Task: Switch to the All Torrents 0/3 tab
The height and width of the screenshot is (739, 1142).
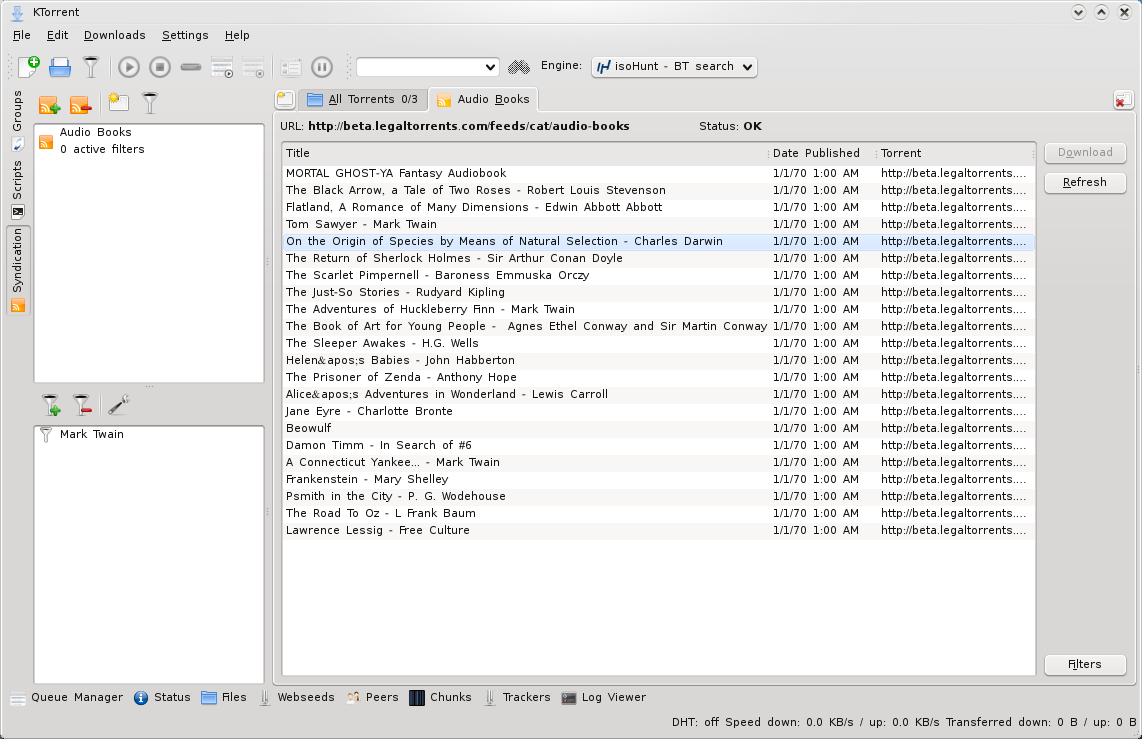Action: (x=363, y=99)
